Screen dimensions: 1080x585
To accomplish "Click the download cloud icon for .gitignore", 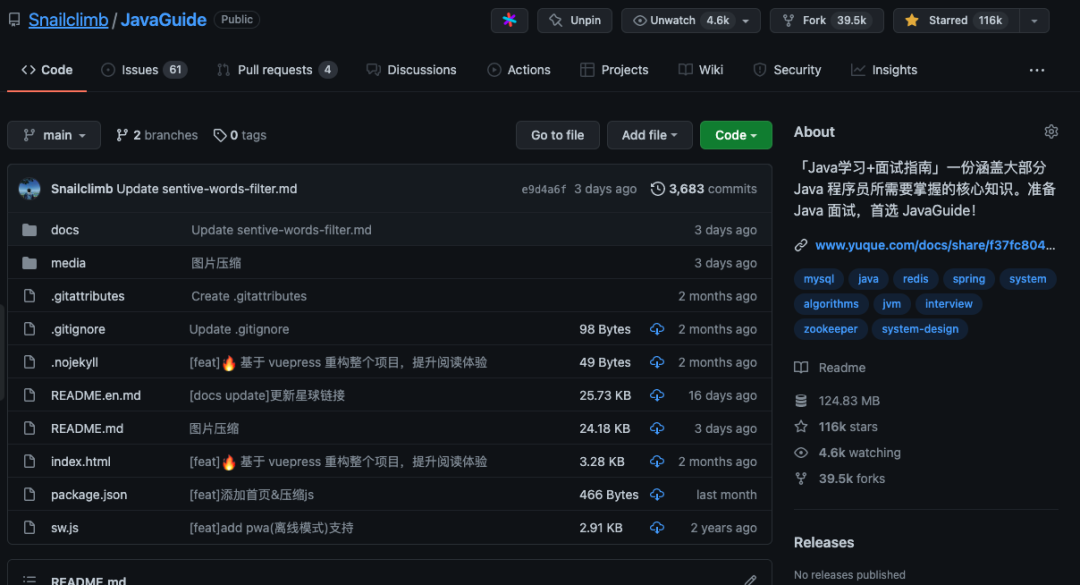I will tap(657, 329).
